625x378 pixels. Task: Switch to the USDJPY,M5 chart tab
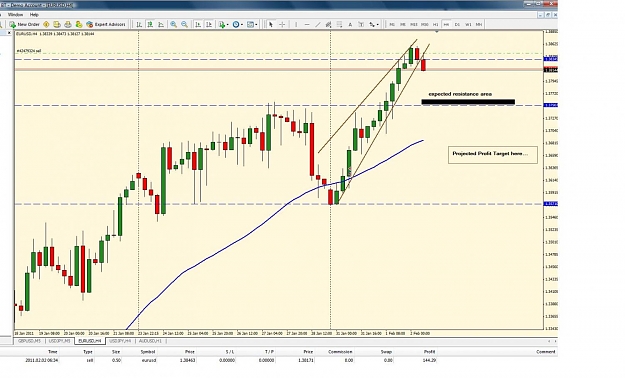click(x=60, y=341)
